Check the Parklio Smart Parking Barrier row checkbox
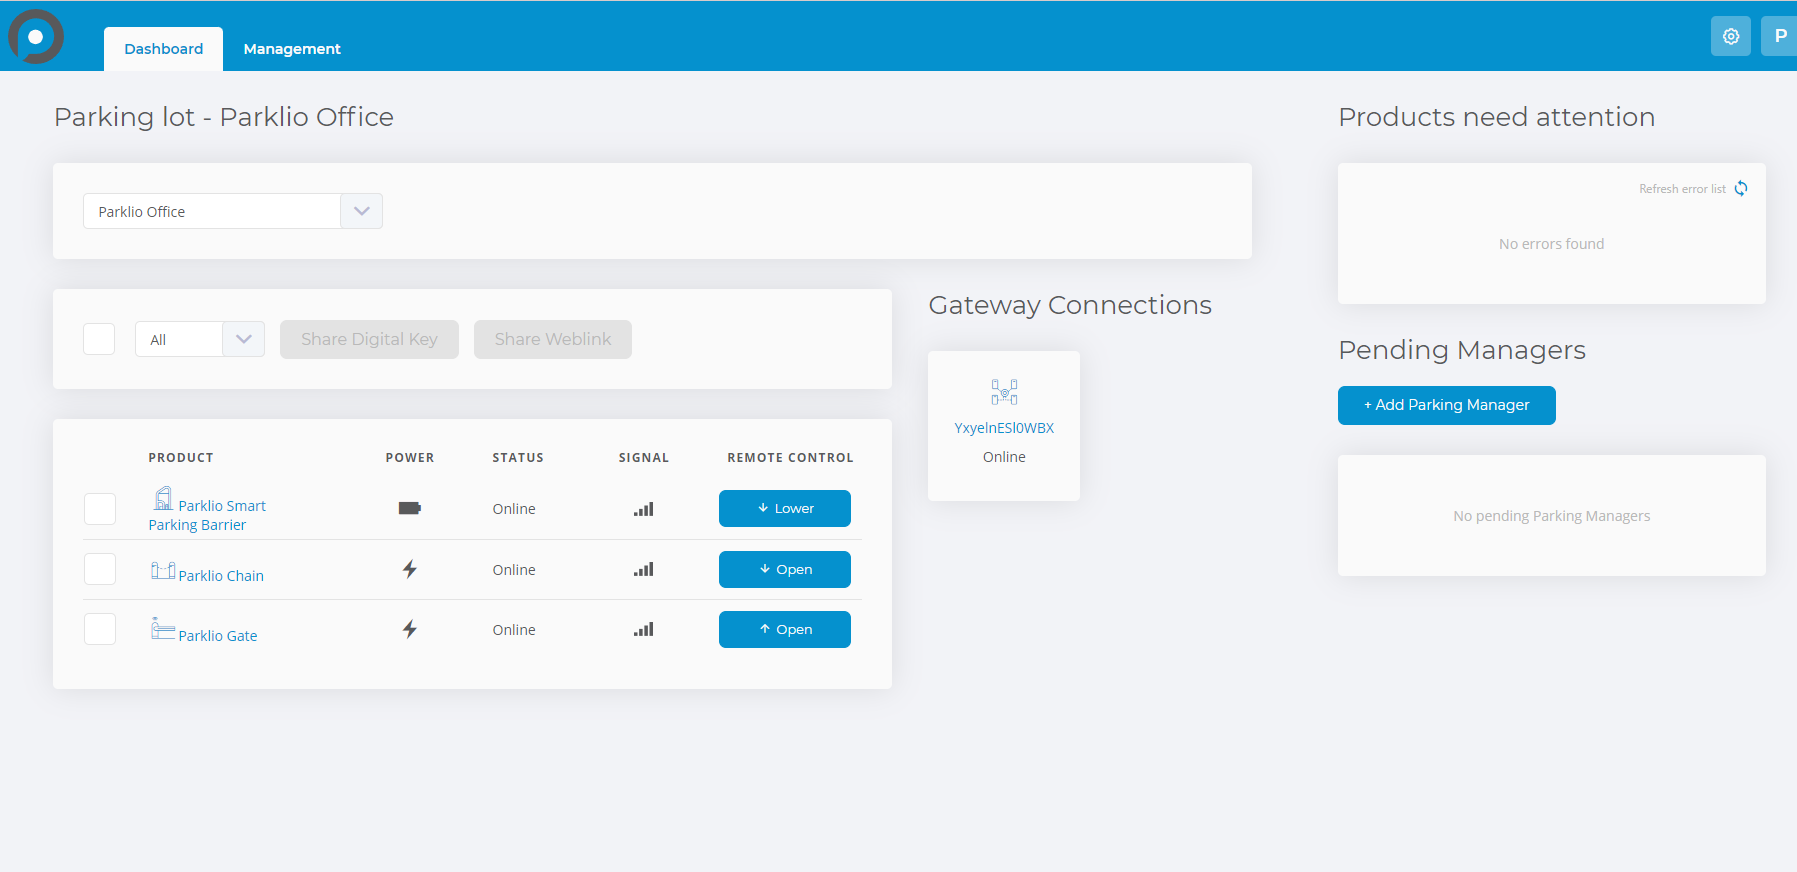This screenshot has height=872, width=1797. click(x=100, y=509)
